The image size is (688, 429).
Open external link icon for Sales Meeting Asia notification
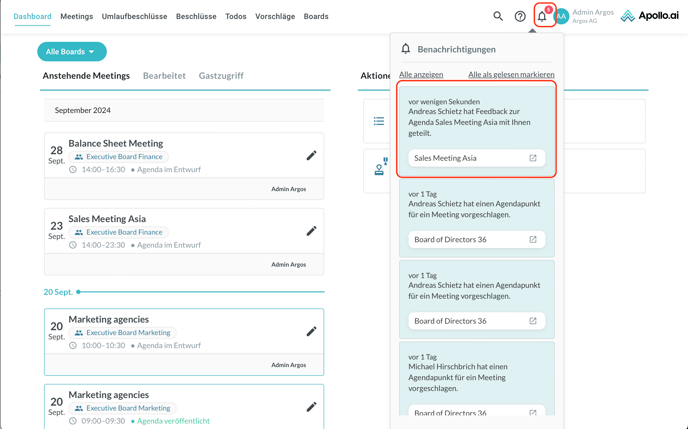click(533, 158)
